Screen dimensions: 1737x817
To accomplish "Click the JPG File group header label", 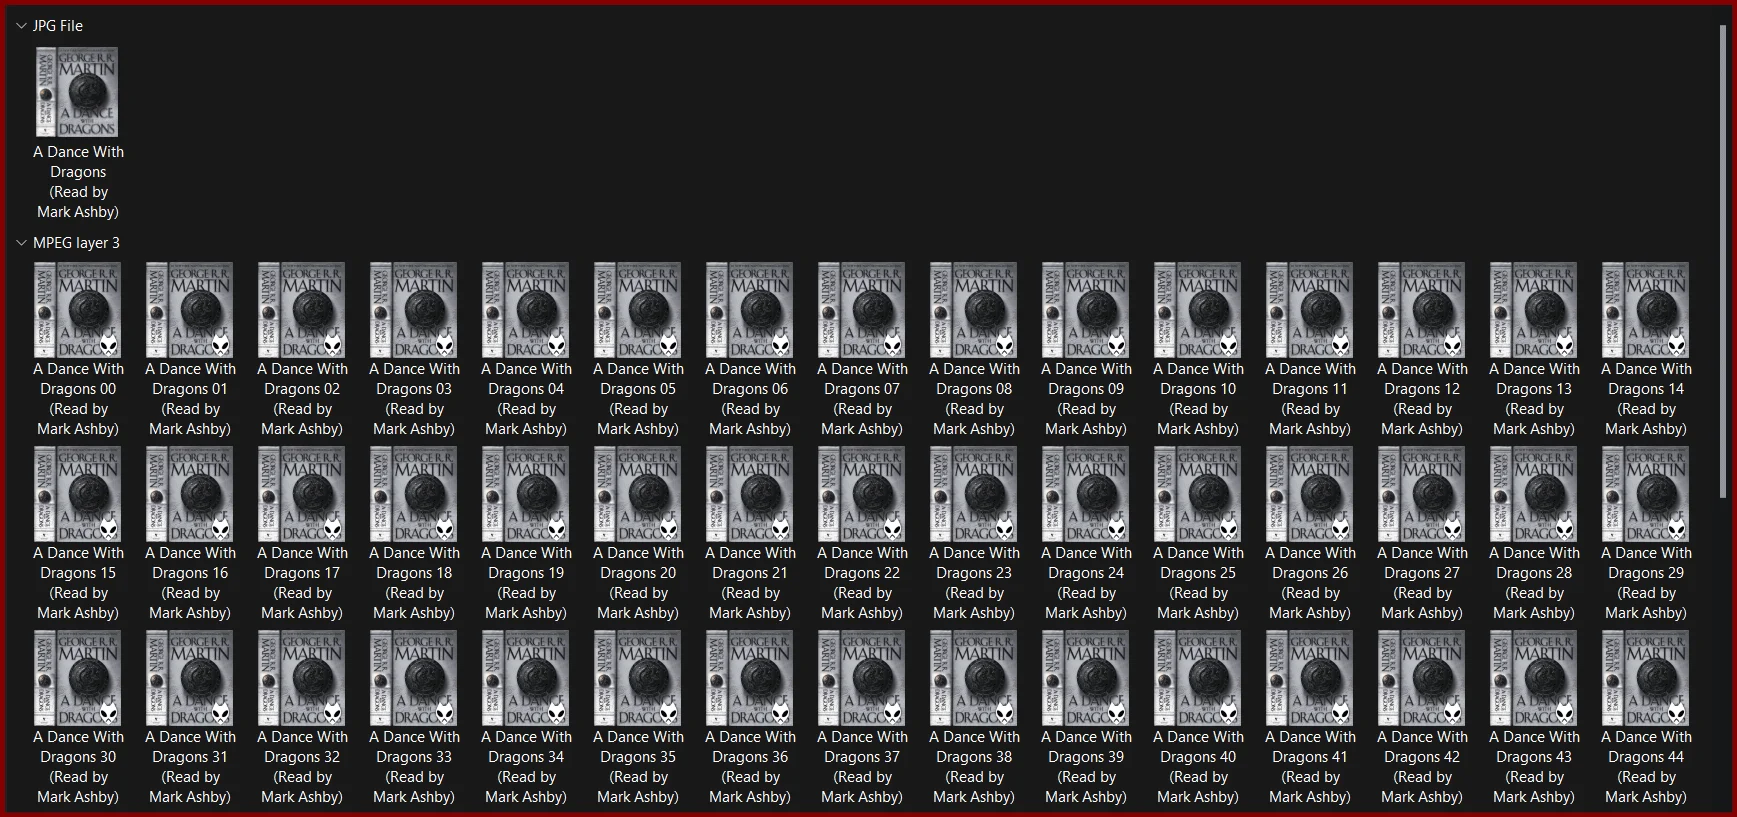I will coord(58,26).
